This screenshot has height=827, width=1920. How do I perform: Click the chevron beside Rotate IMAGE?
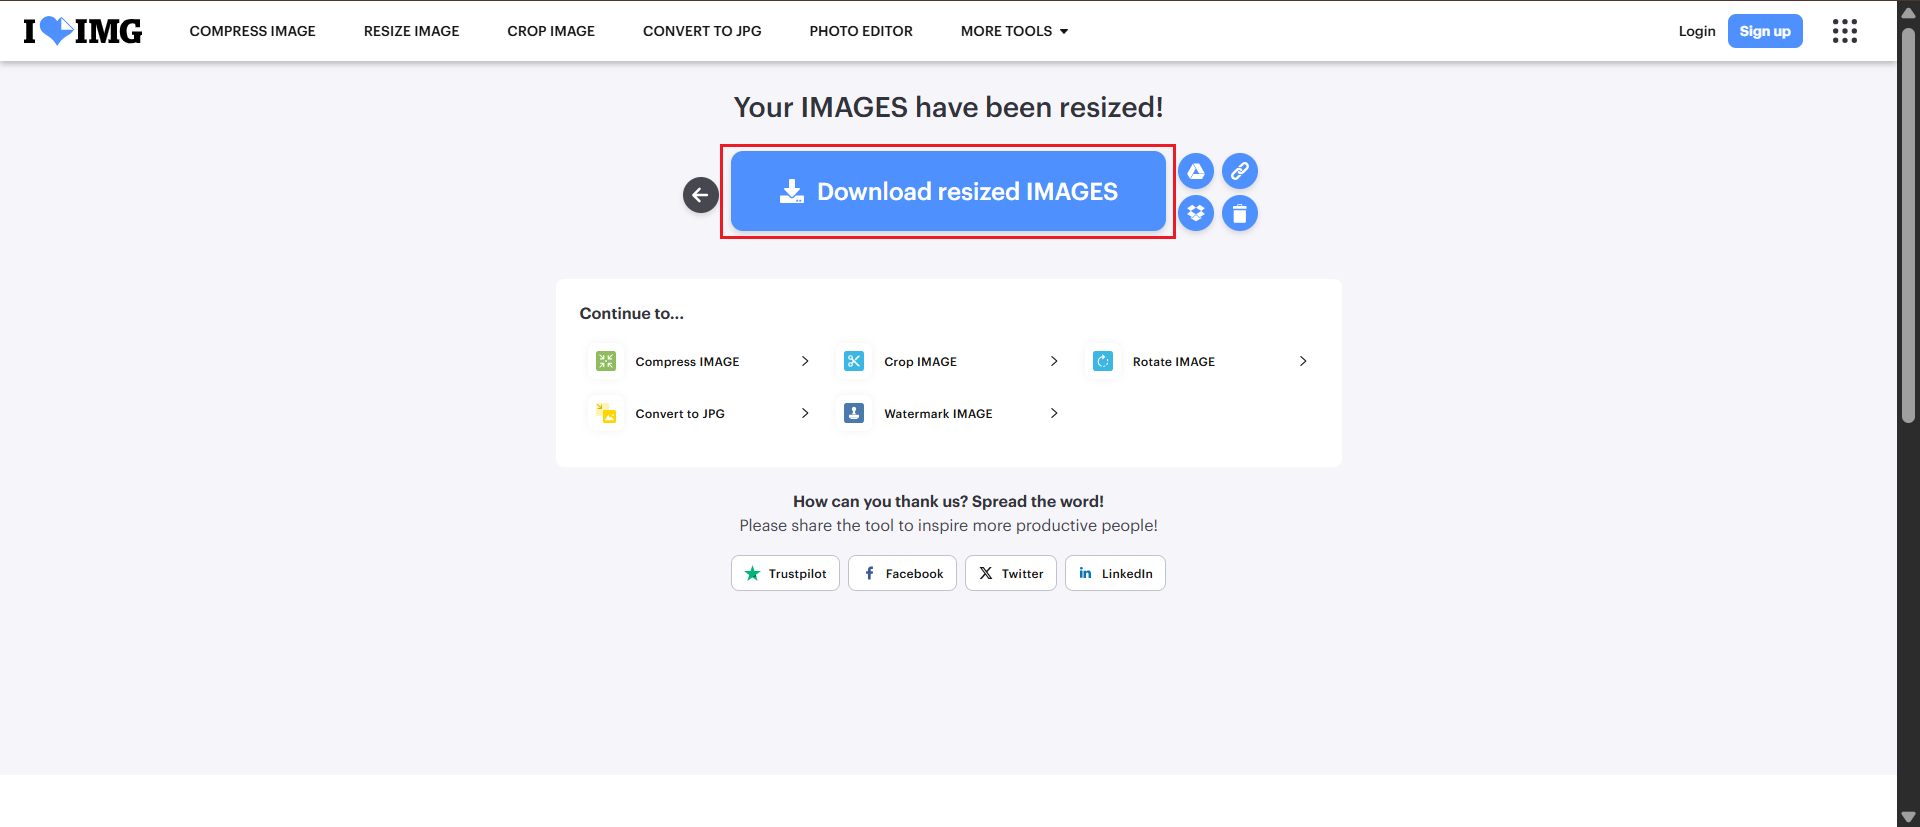[1303, 361]
